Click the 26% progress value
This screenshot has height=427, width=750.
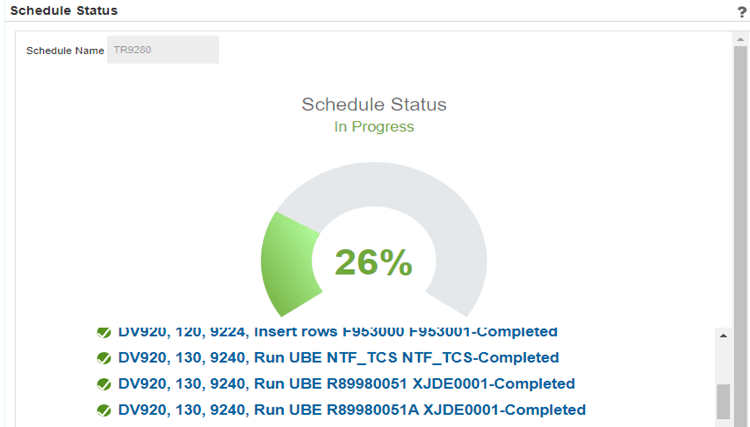point(373,262)
